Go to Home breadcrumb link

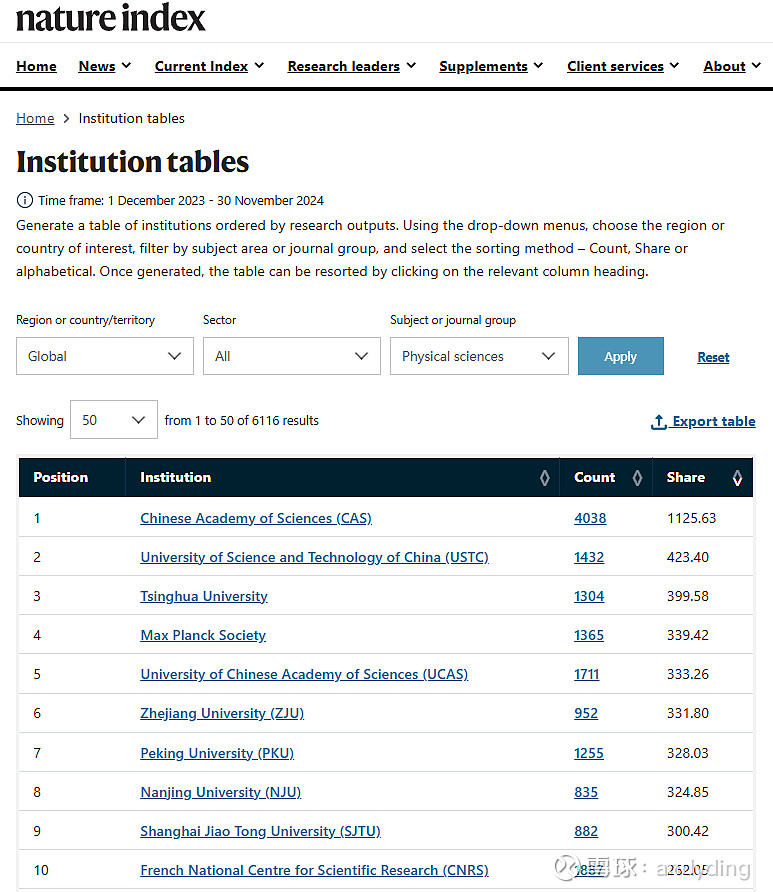pyautogui.click(x=35, y=118)
